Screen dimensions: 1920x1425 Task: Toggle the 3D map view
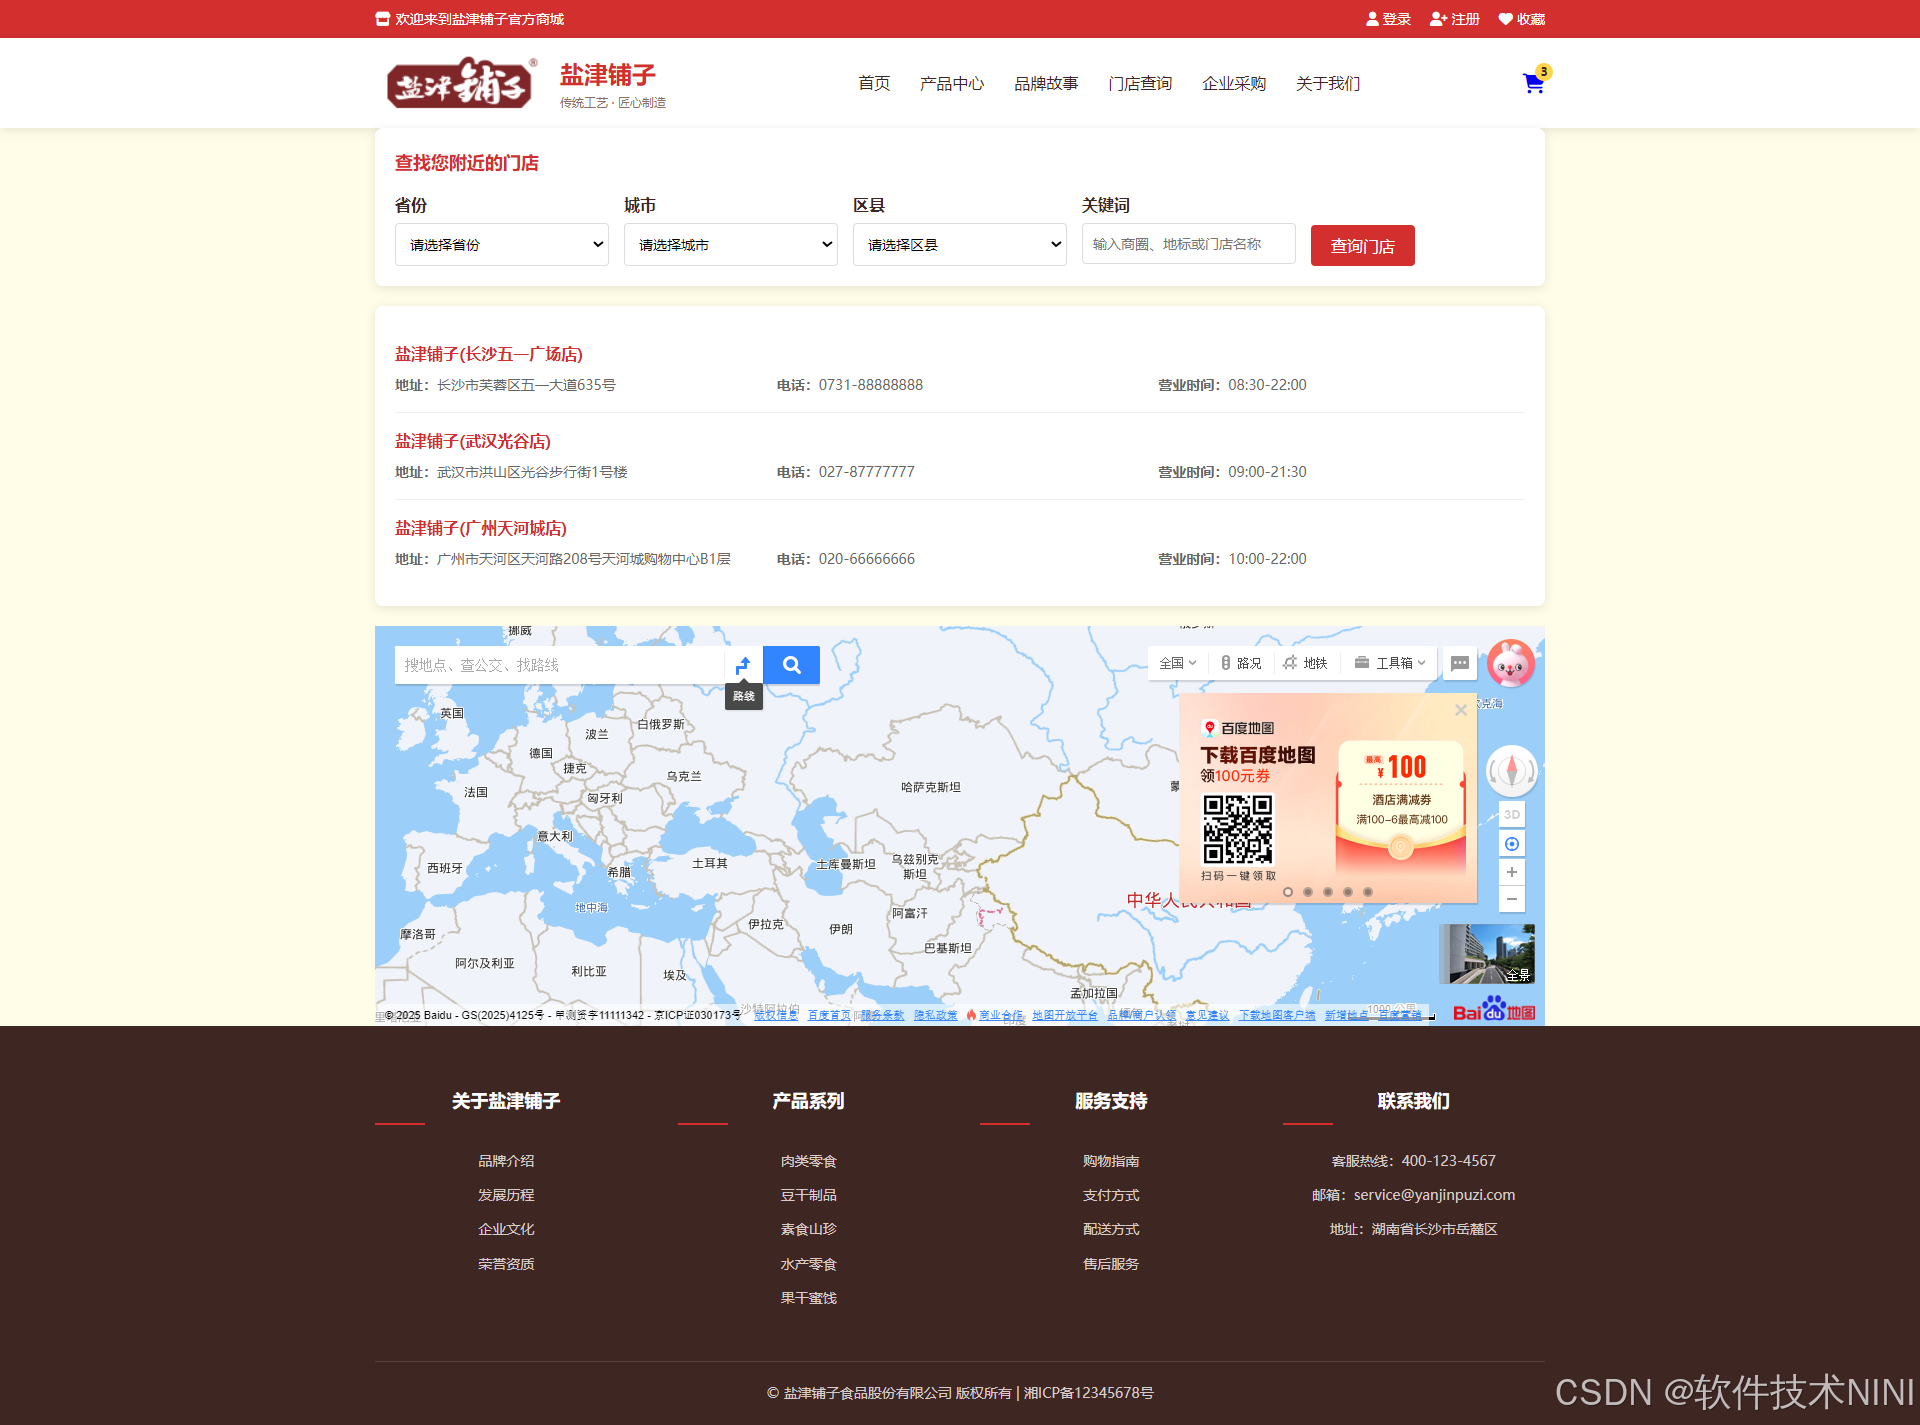point(1512,815)
